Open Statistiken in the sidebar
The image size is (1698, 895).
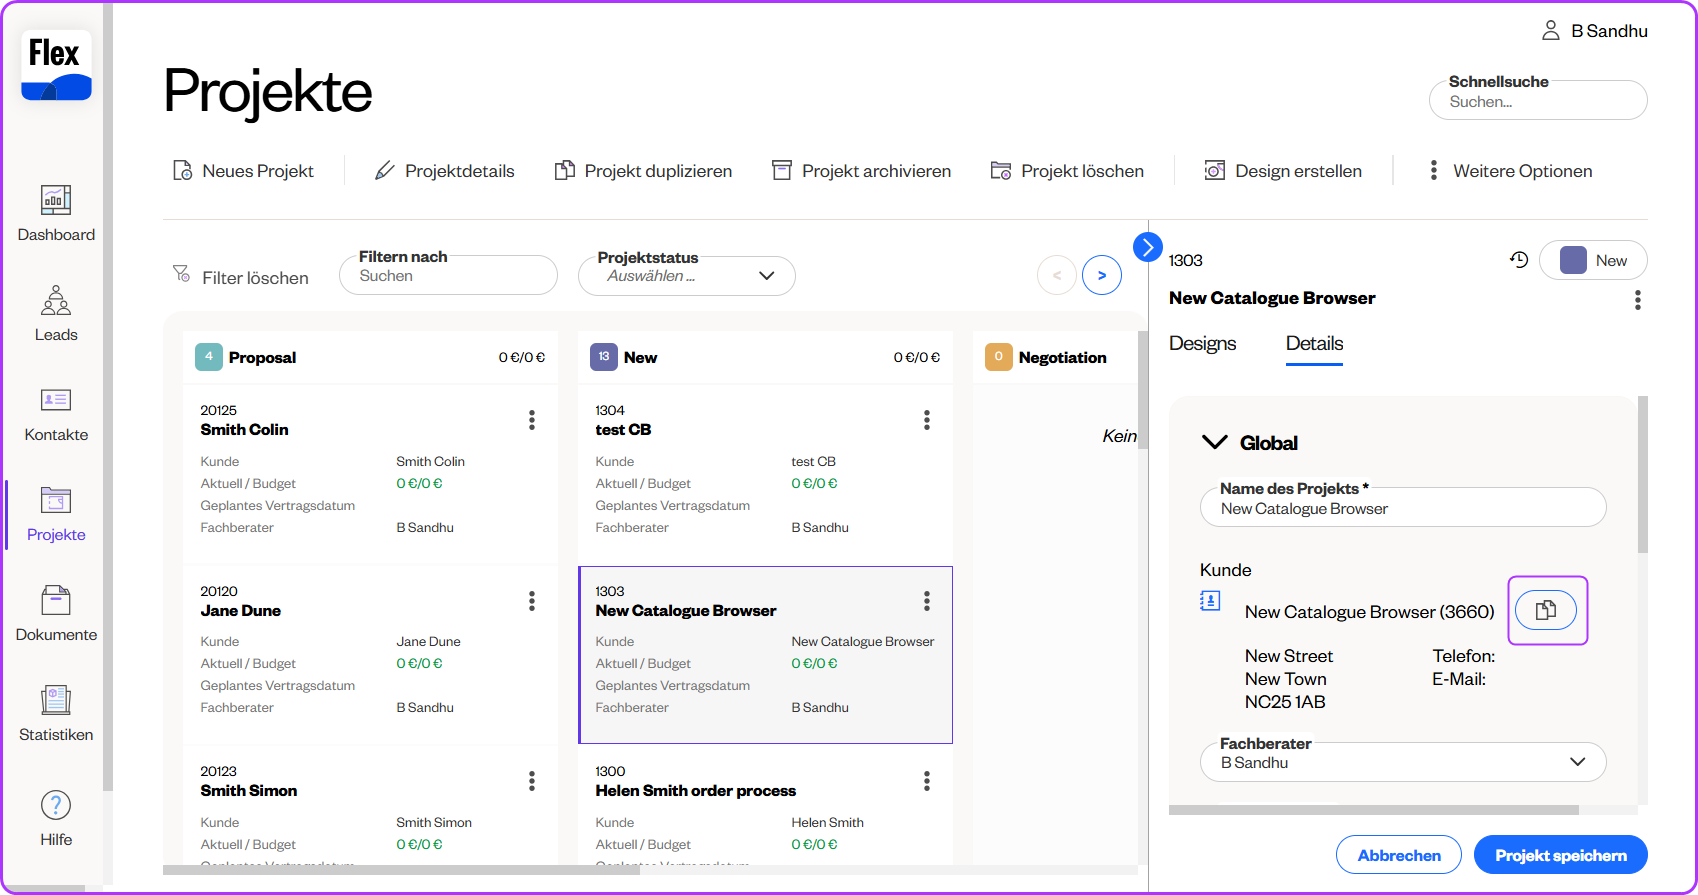click(x=56, y=713)
